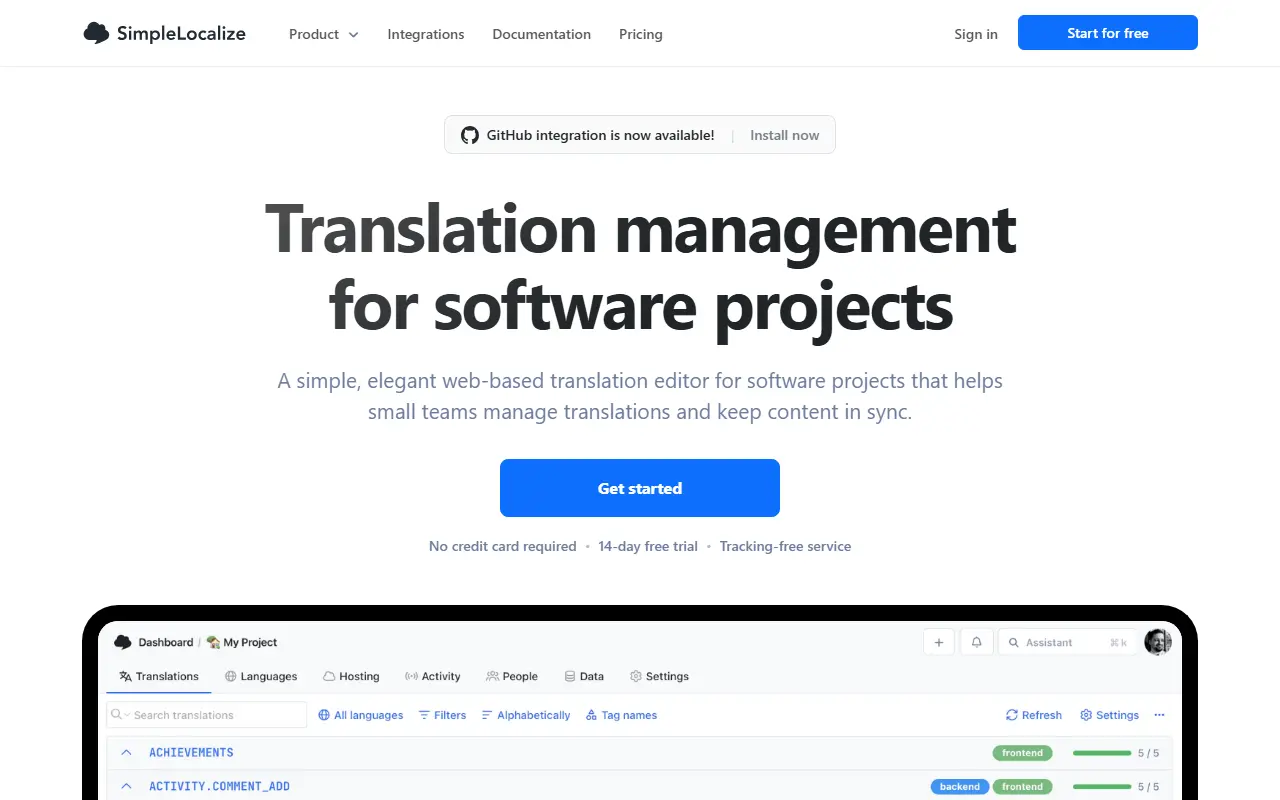The image size is (1280, 800).
Task: Open the Filters option
Action: [x=442, y=715]
